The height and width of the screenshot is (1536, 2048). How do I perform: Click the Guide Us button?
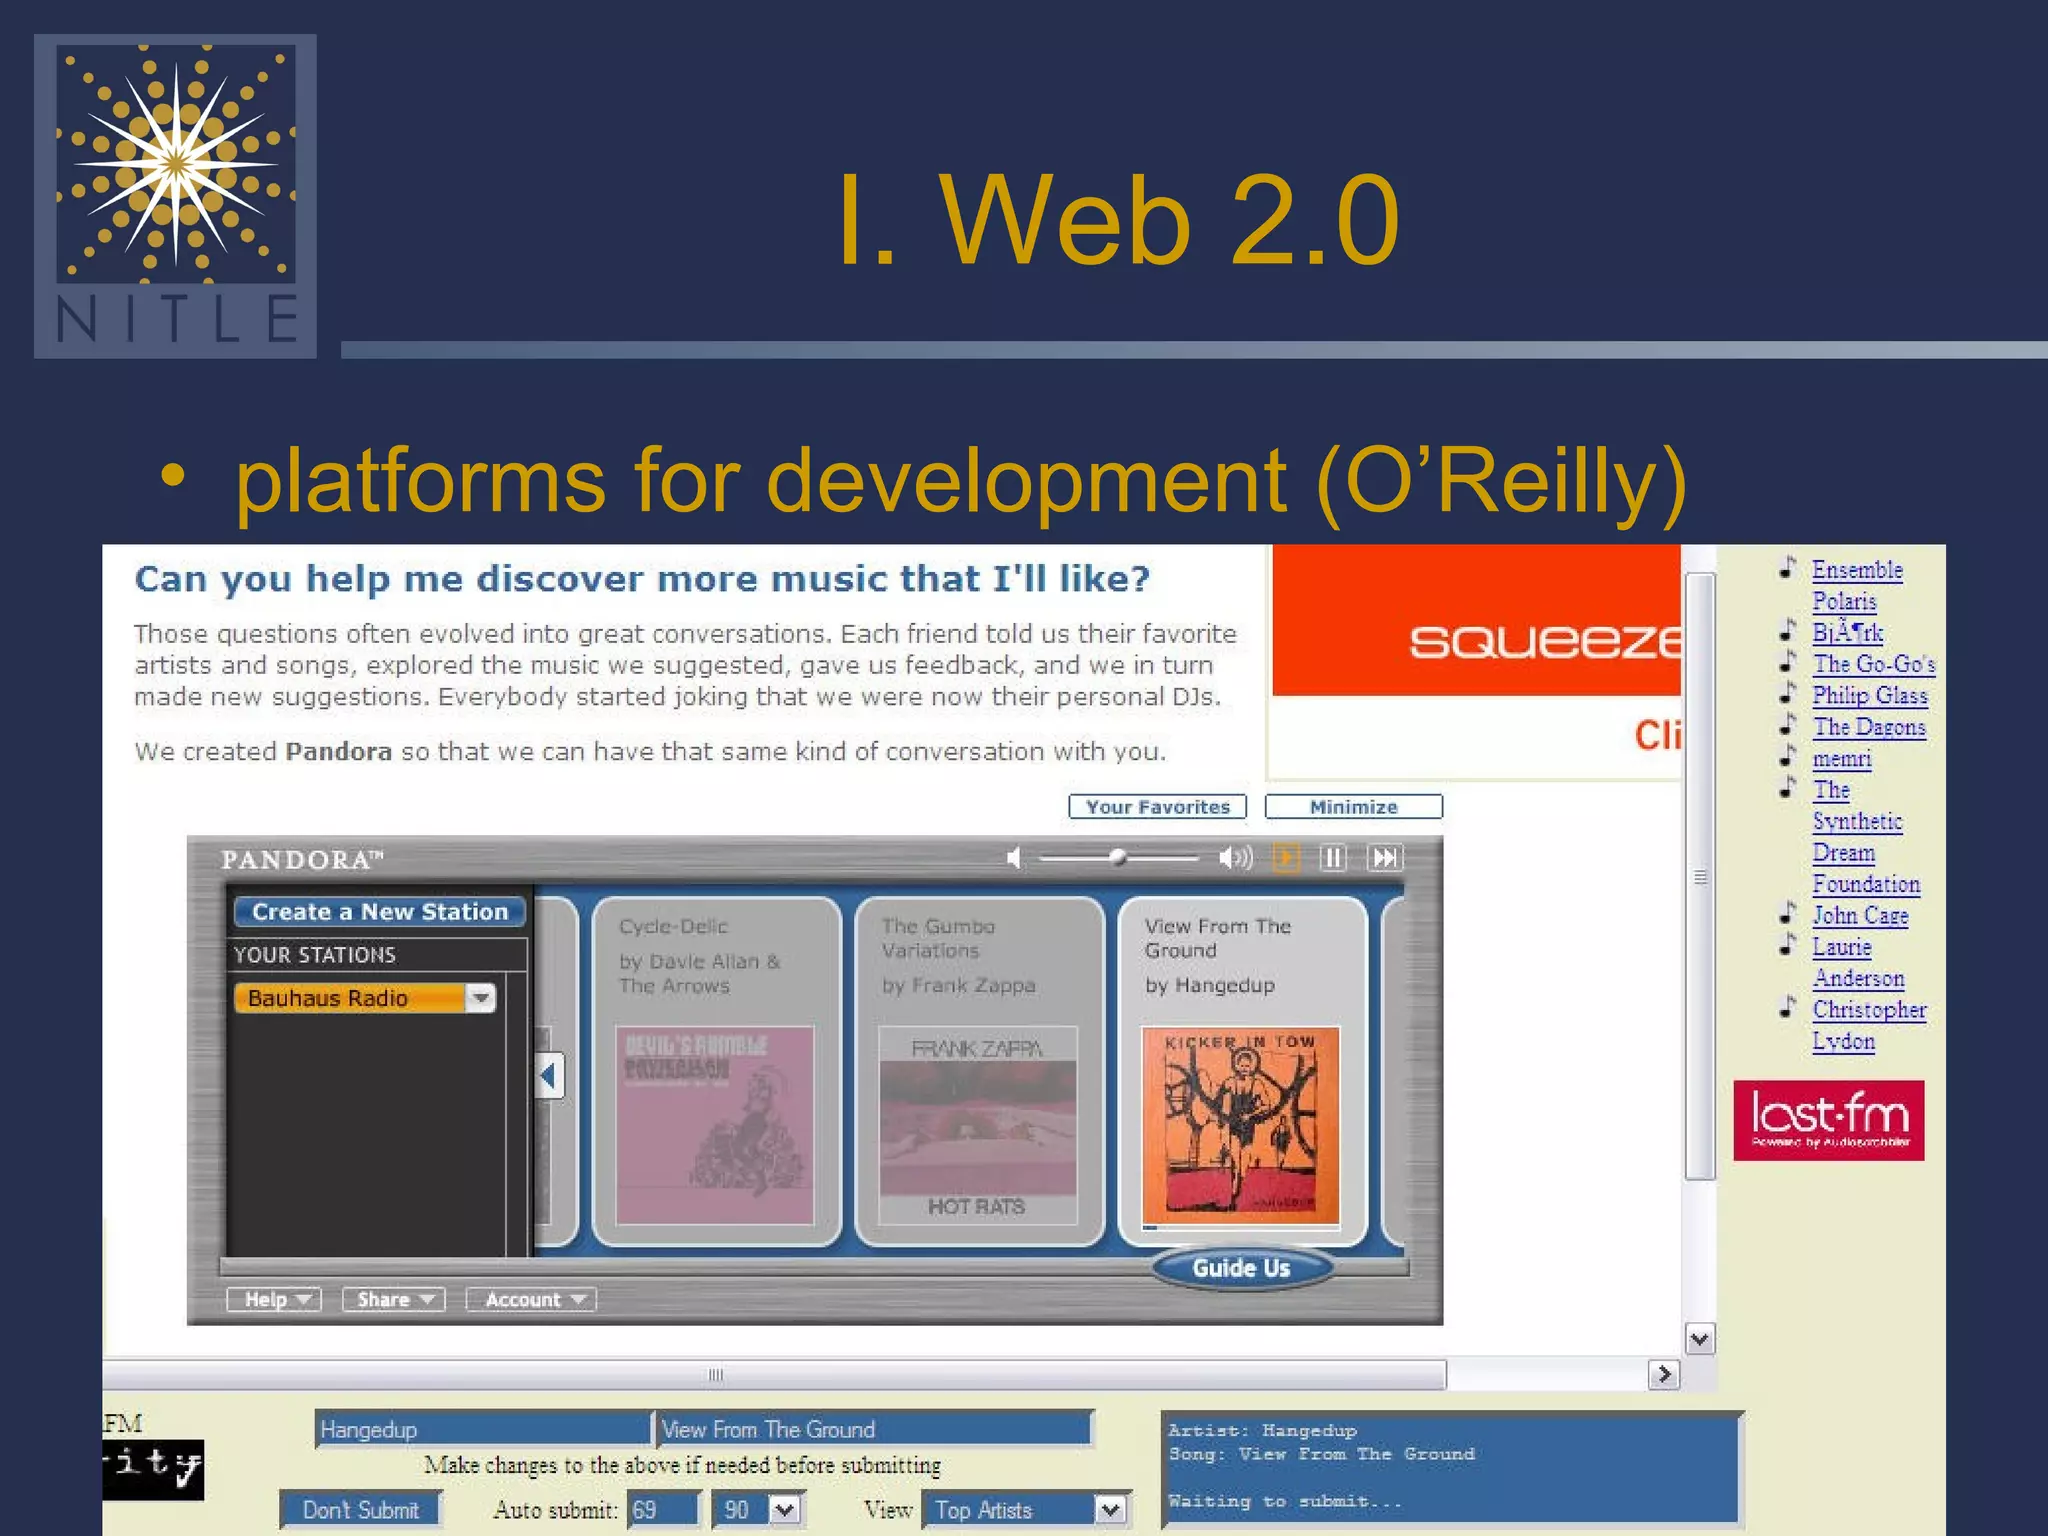click(1241, 1268)
